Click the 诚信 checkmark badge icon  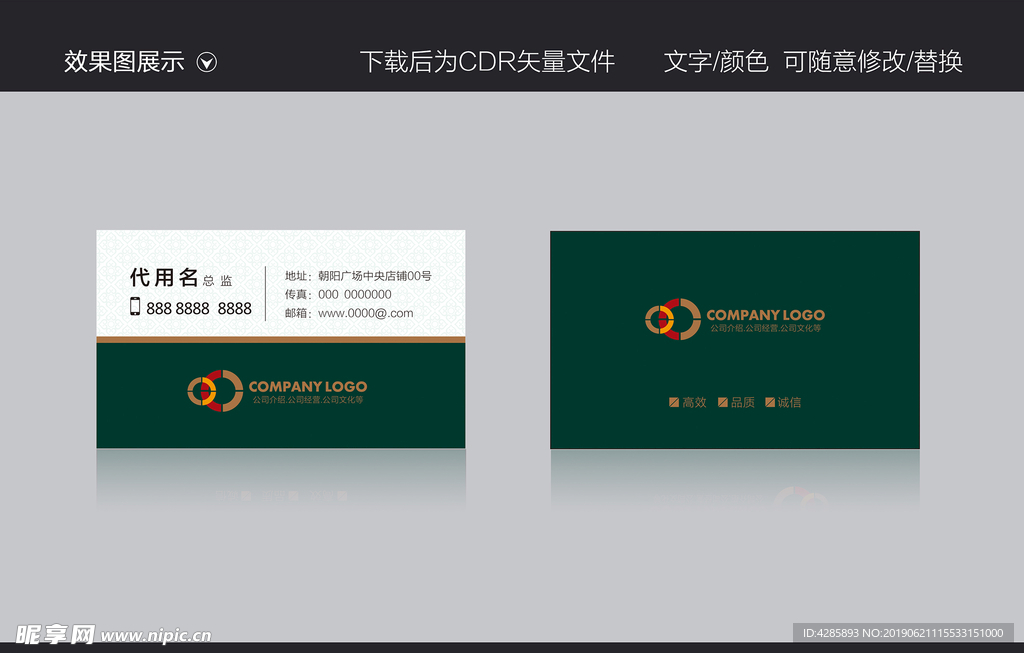coord(769,403)
